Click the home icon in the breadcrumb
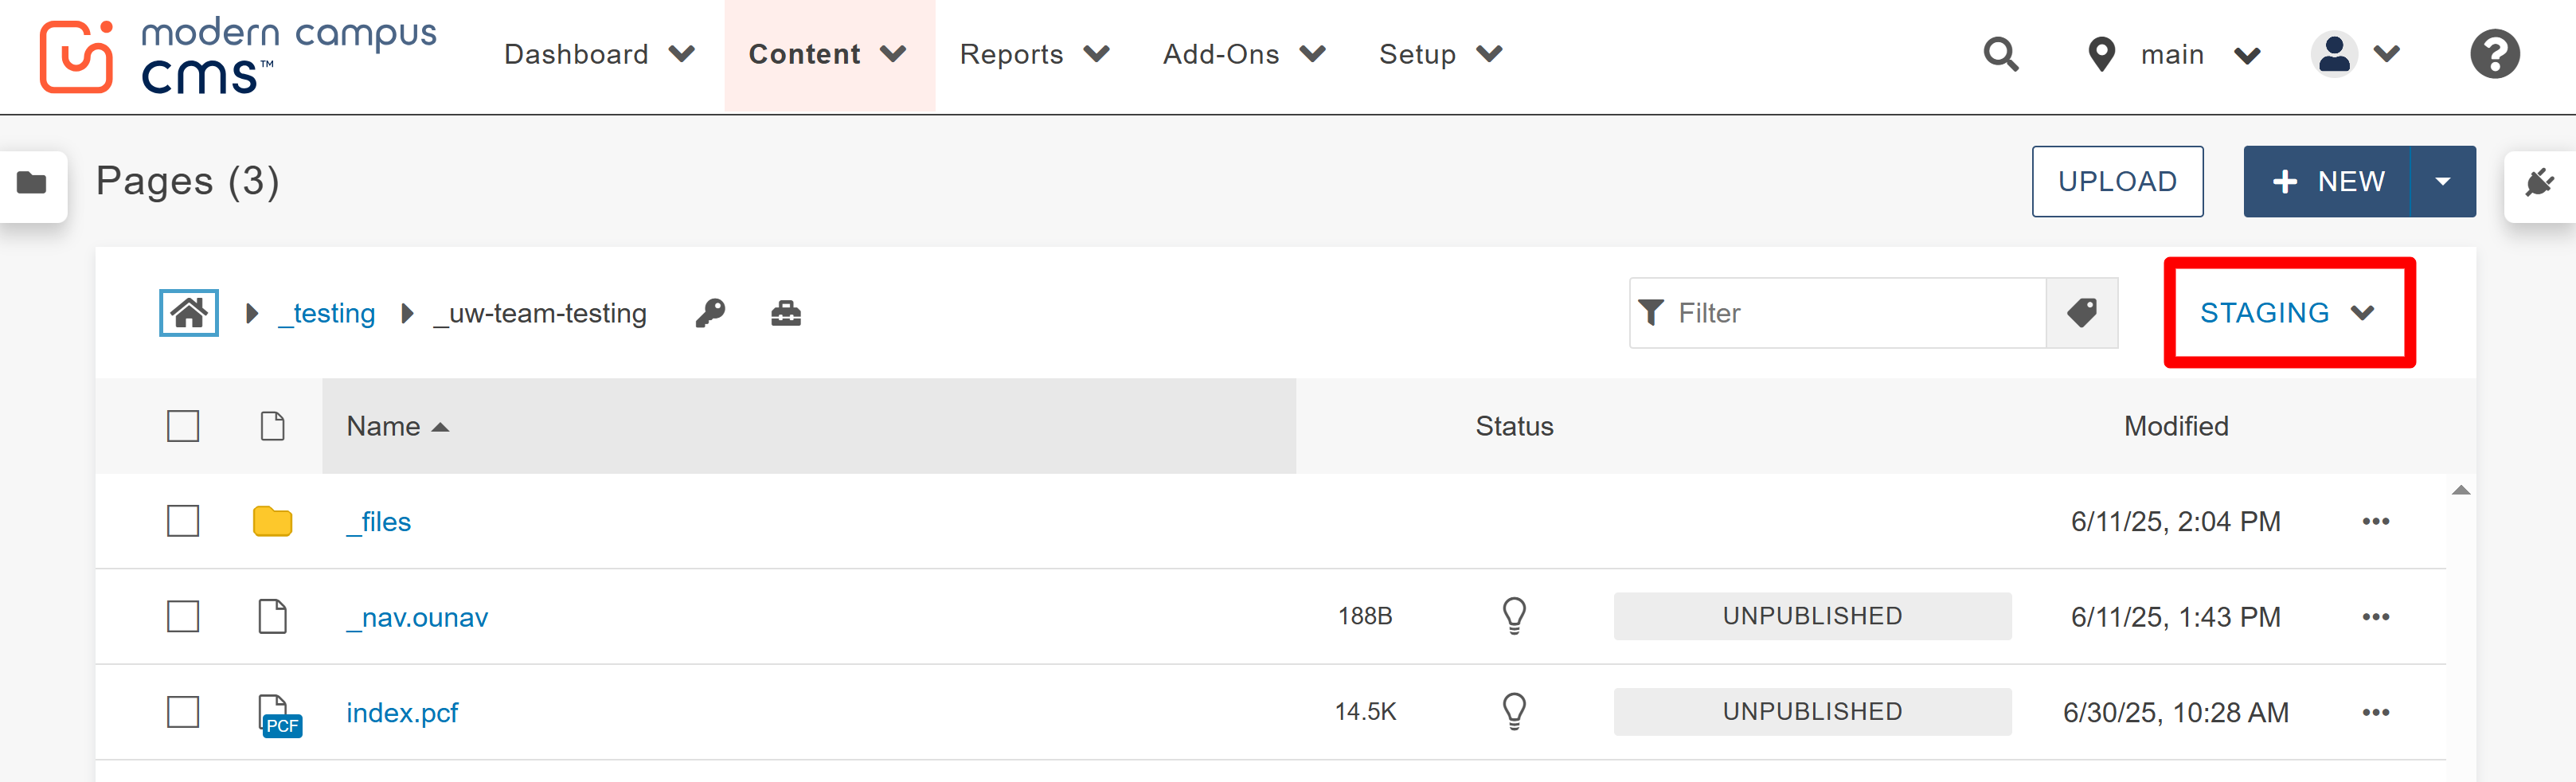The width and height of the screenshot is (2576, 782). click(188, 312)
